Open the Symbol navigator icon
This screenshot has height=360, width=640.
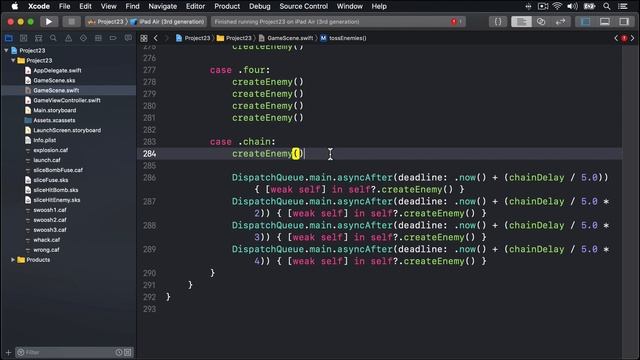[38, 38]
